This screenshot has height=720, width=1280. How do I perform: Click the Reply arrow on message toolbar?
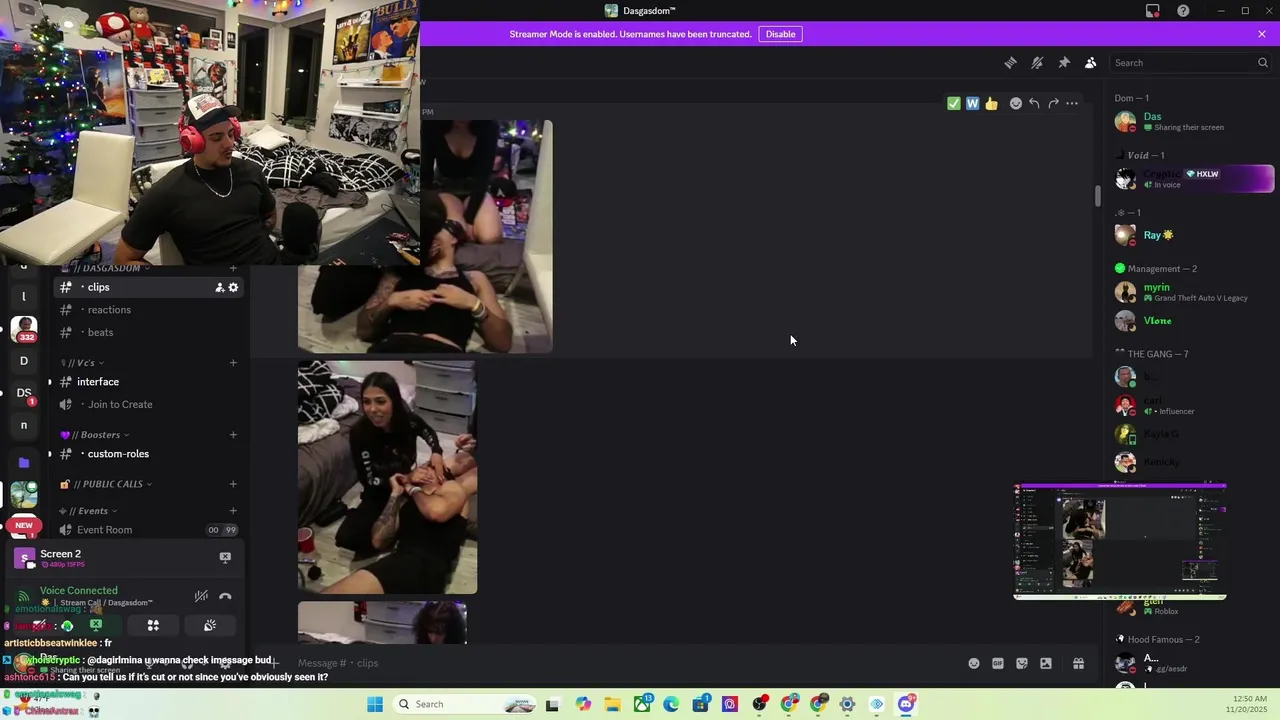pos(1034,103)
